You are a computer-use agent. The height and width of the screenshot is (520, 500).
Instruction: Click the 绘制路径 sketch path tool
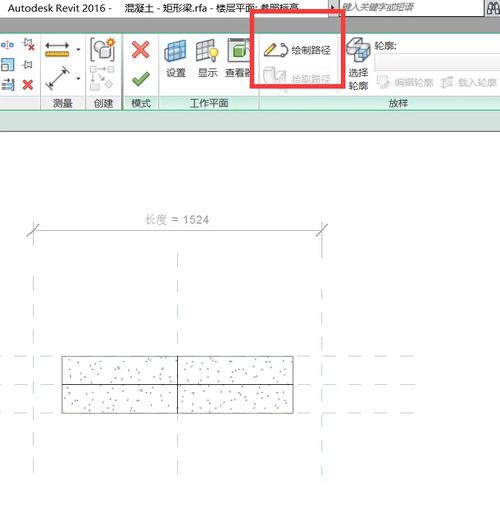click(x=297, y=50)
